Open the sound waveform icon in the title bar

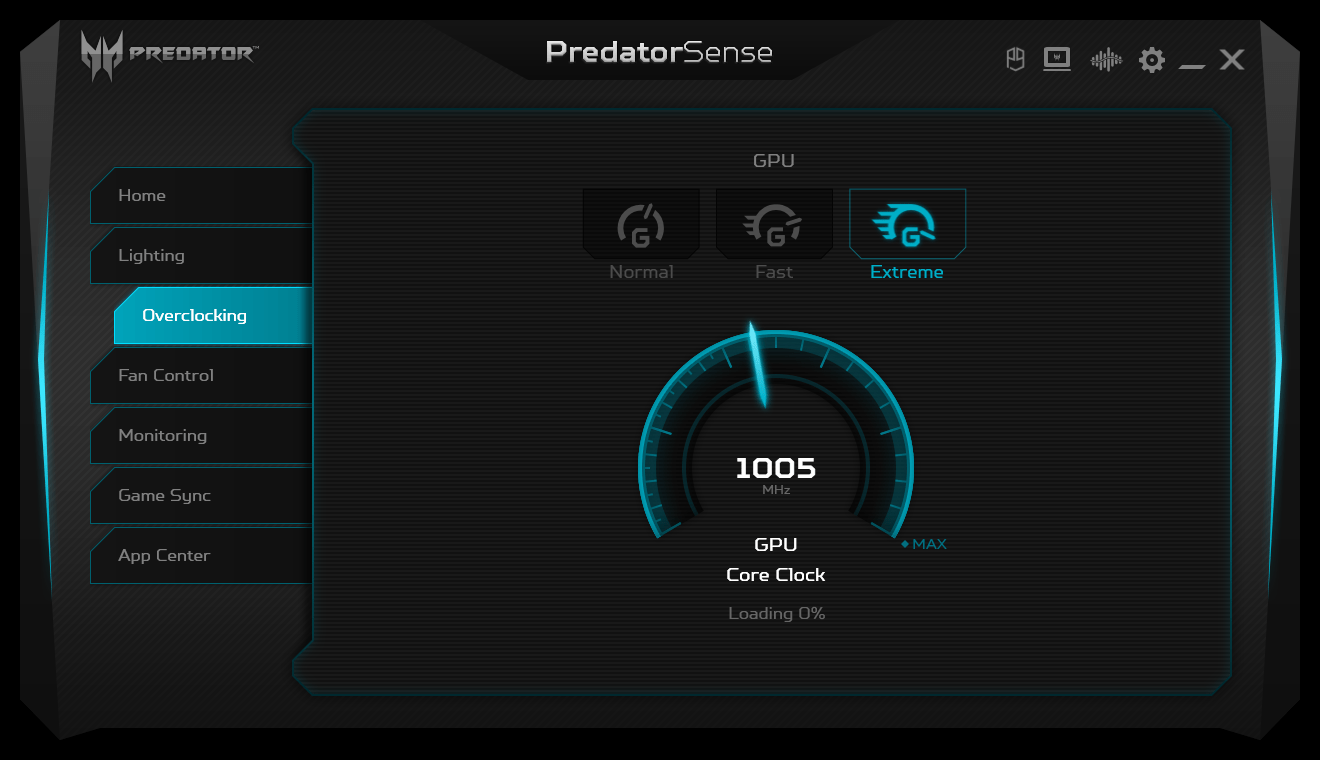(1106, 60)
